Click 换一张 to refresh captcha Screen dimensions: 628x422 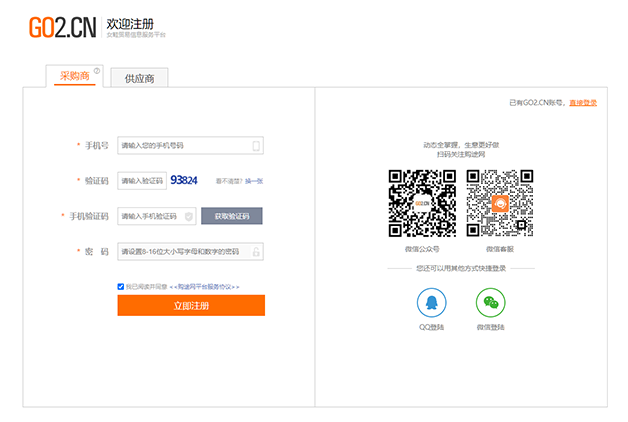click(254, 181)
